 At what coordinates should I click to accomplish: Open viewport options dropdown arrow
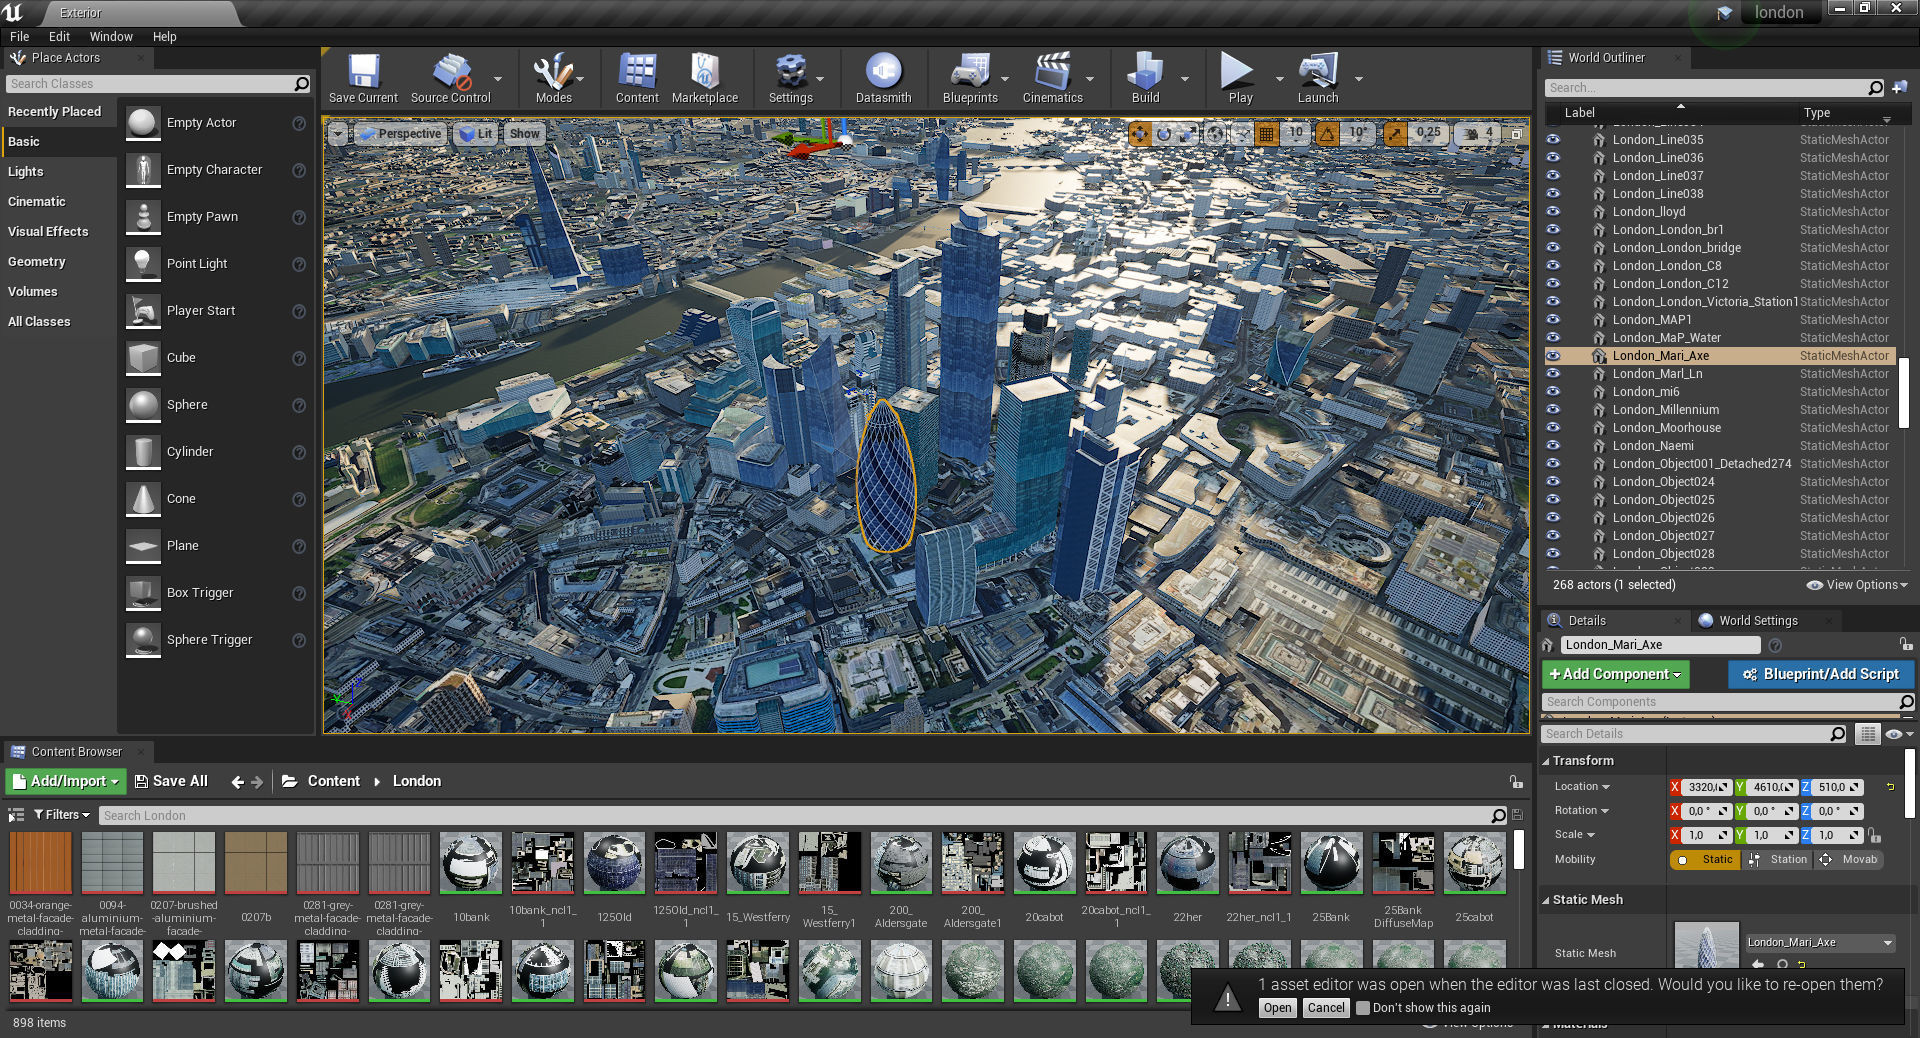(x=338, y=133)
